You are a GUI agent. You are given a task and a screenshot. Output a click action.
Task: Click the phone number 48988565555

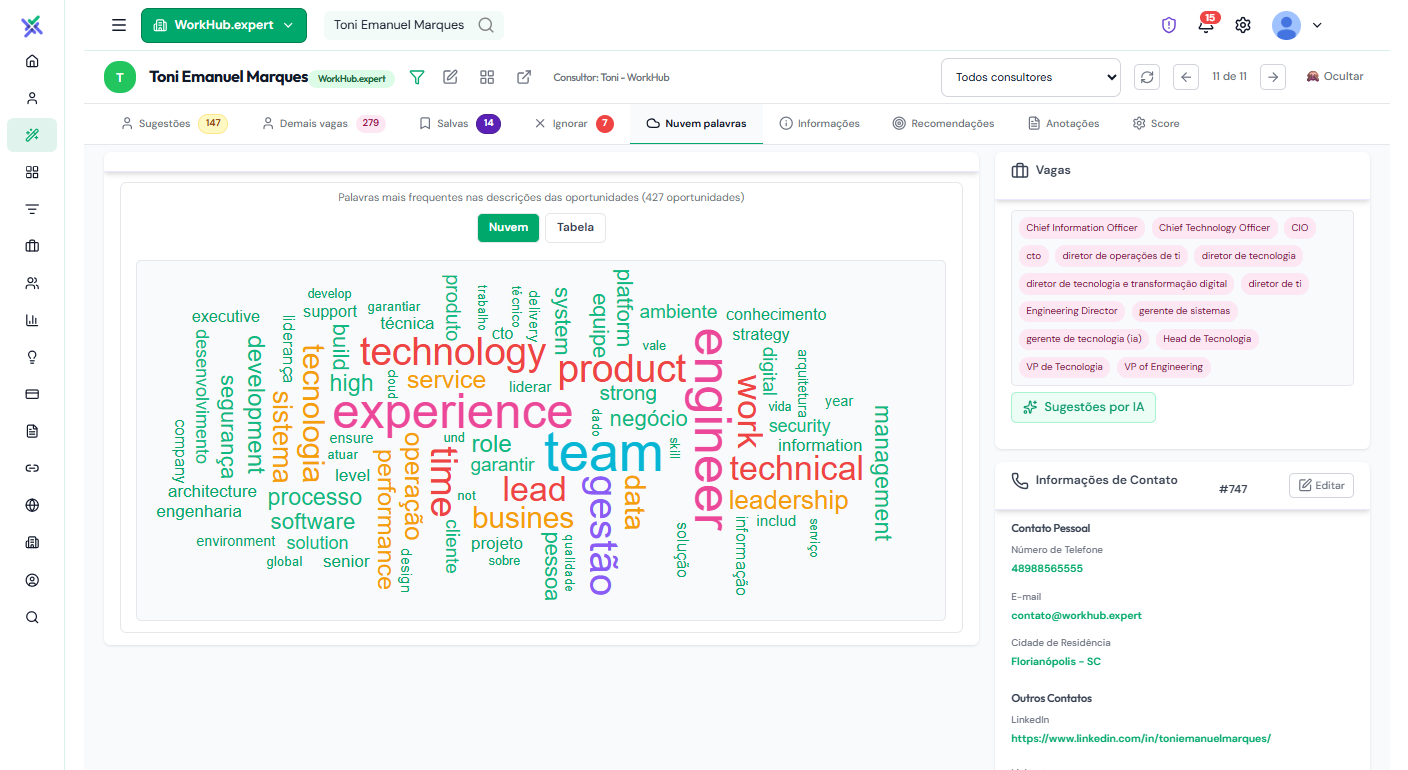1047,569
